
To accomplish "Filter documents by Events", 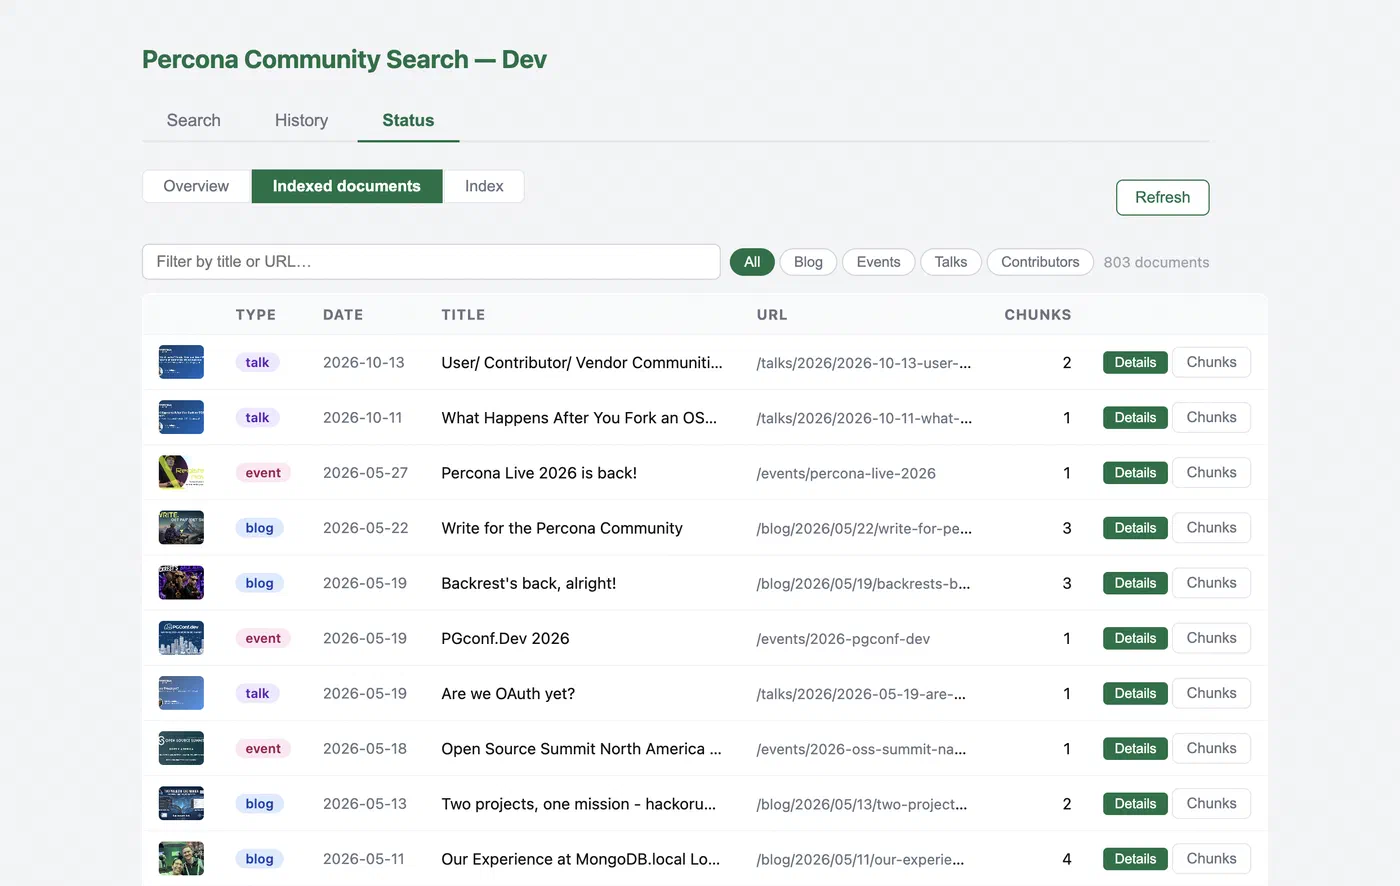I will (x=878, y=262).
